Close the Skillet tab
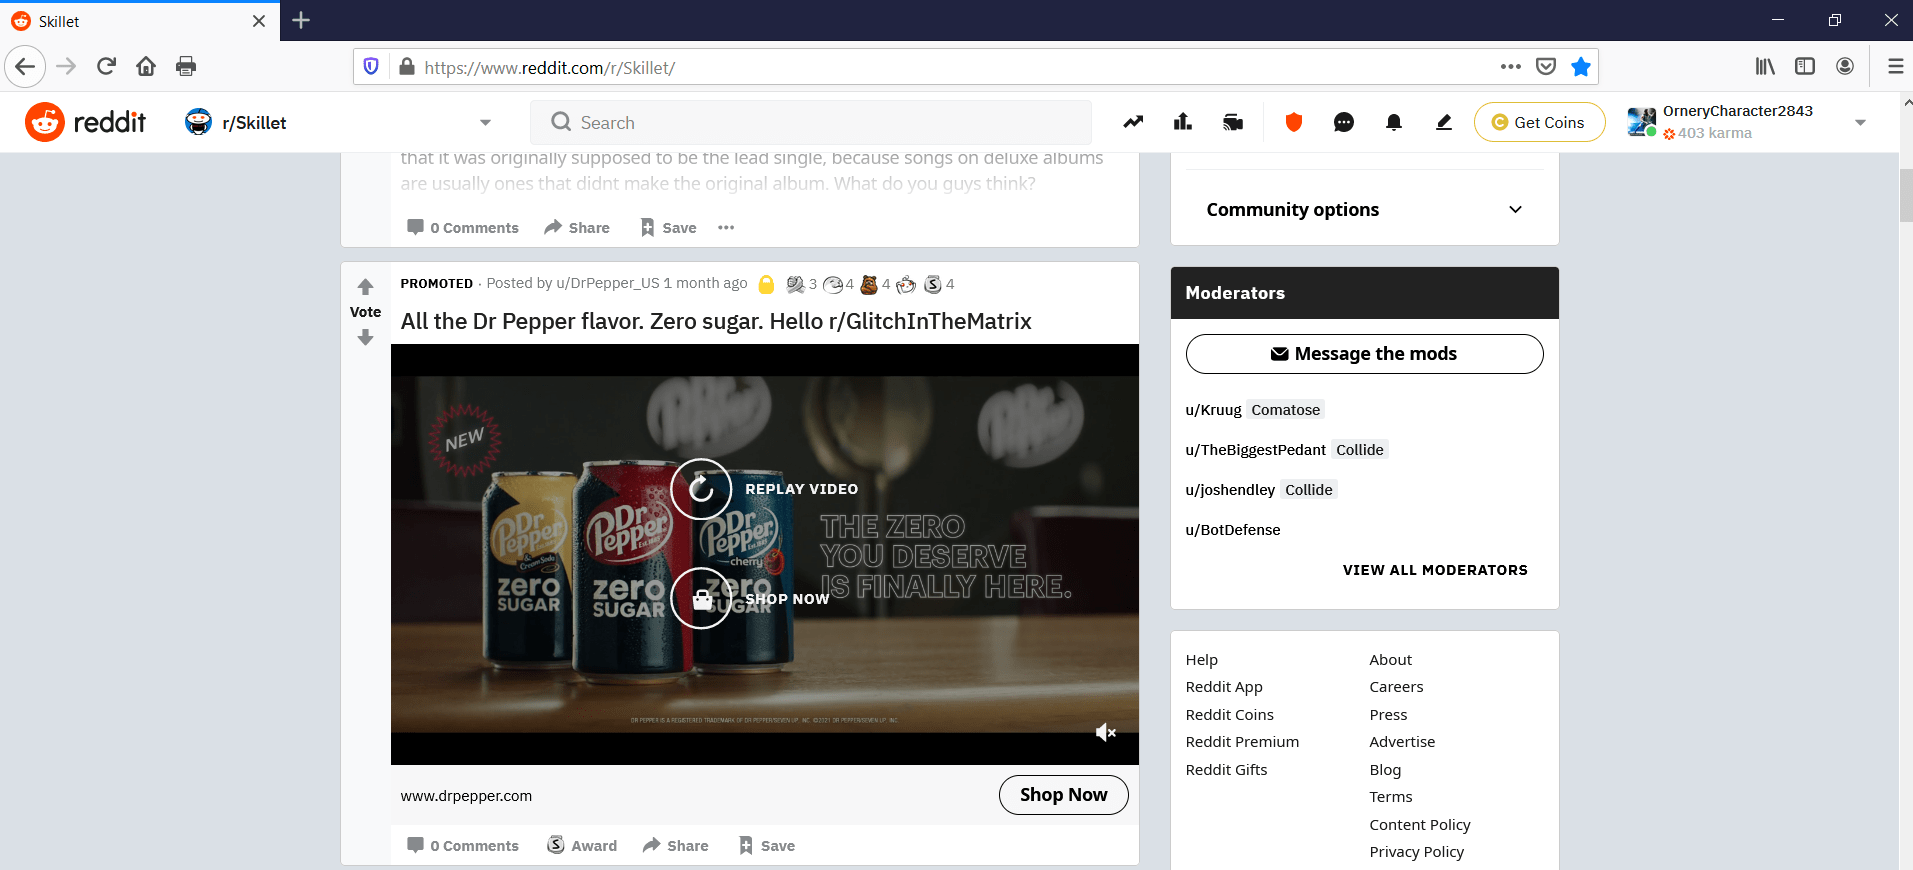Screen dimensions: 1913x870 click(x=259, y=21)
